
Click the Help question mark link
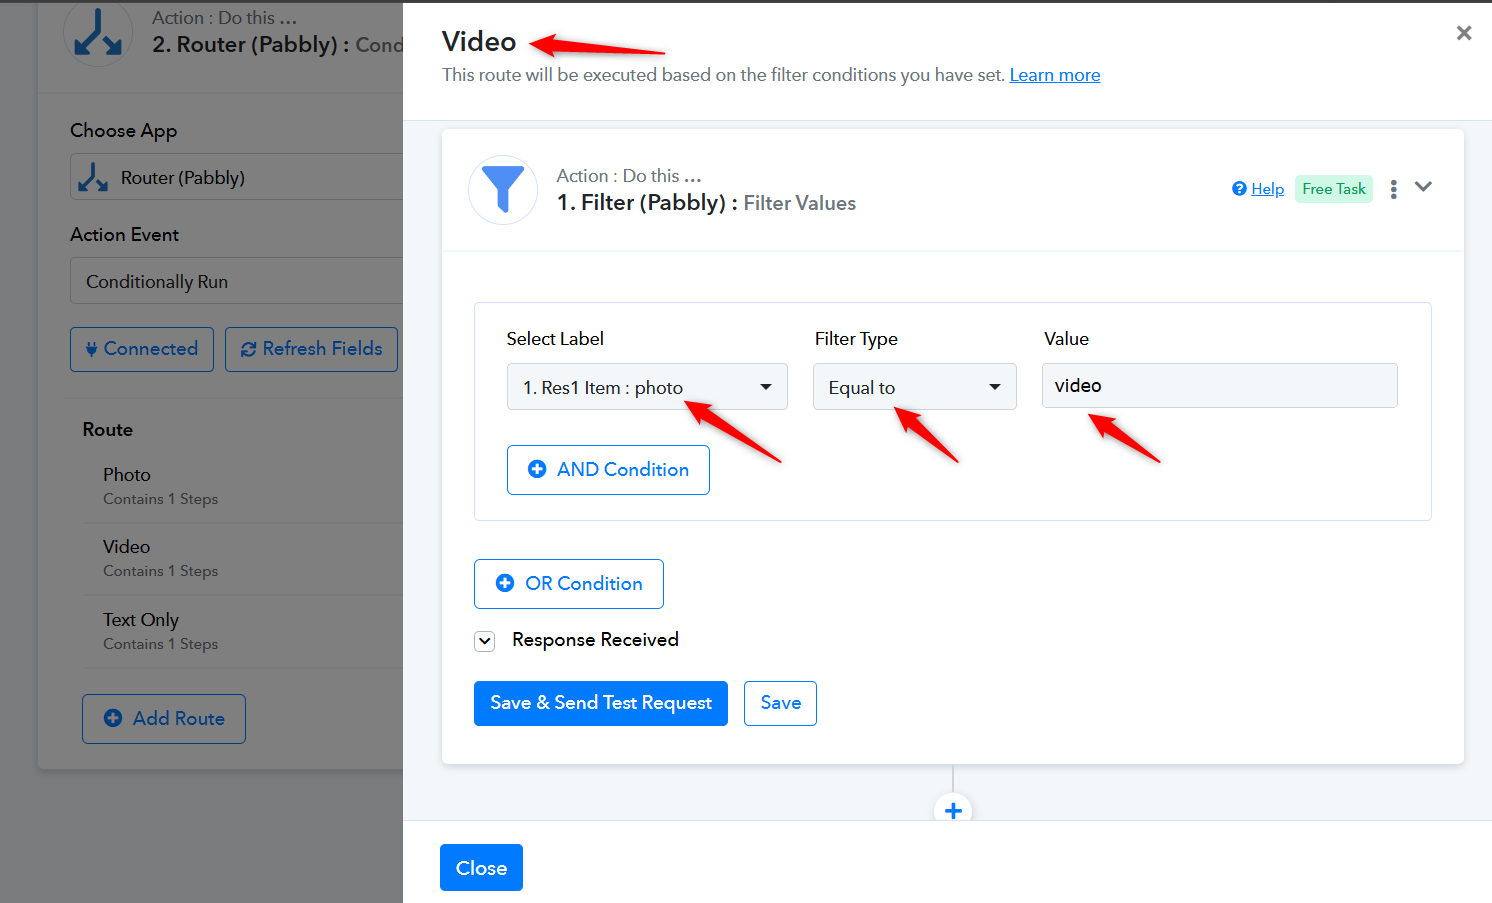1258,189
